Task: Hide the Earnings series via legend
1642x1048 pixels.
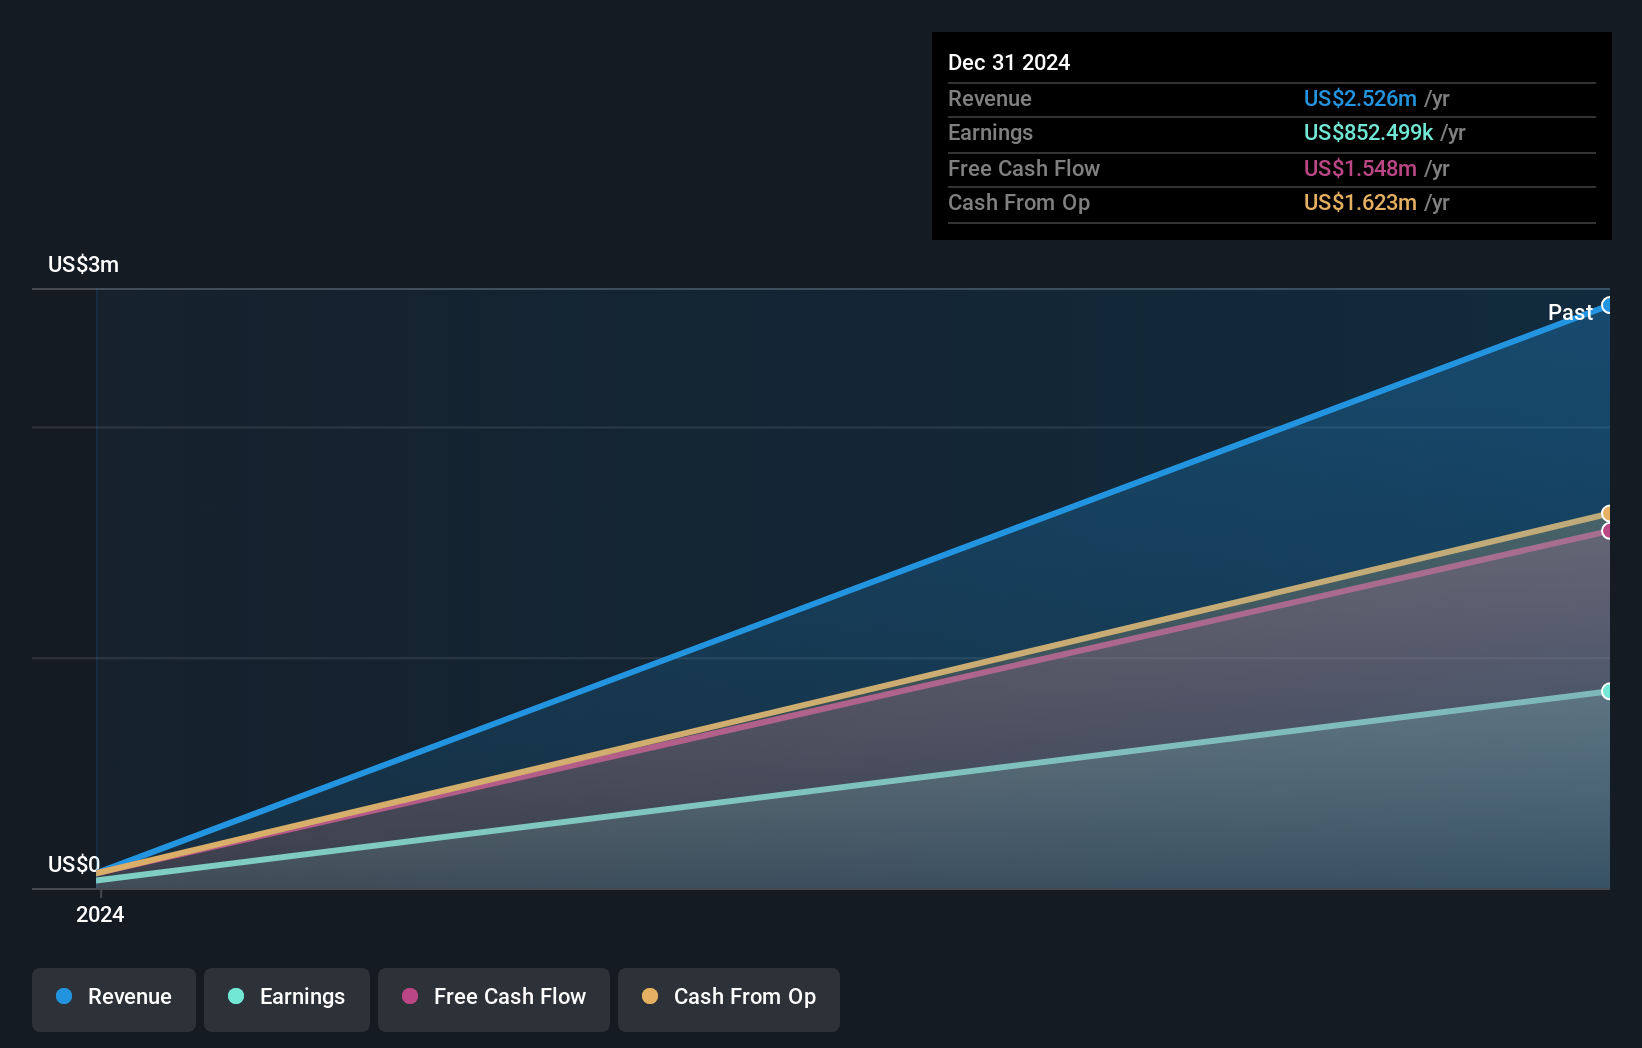Action: click(x=287, y=998)
